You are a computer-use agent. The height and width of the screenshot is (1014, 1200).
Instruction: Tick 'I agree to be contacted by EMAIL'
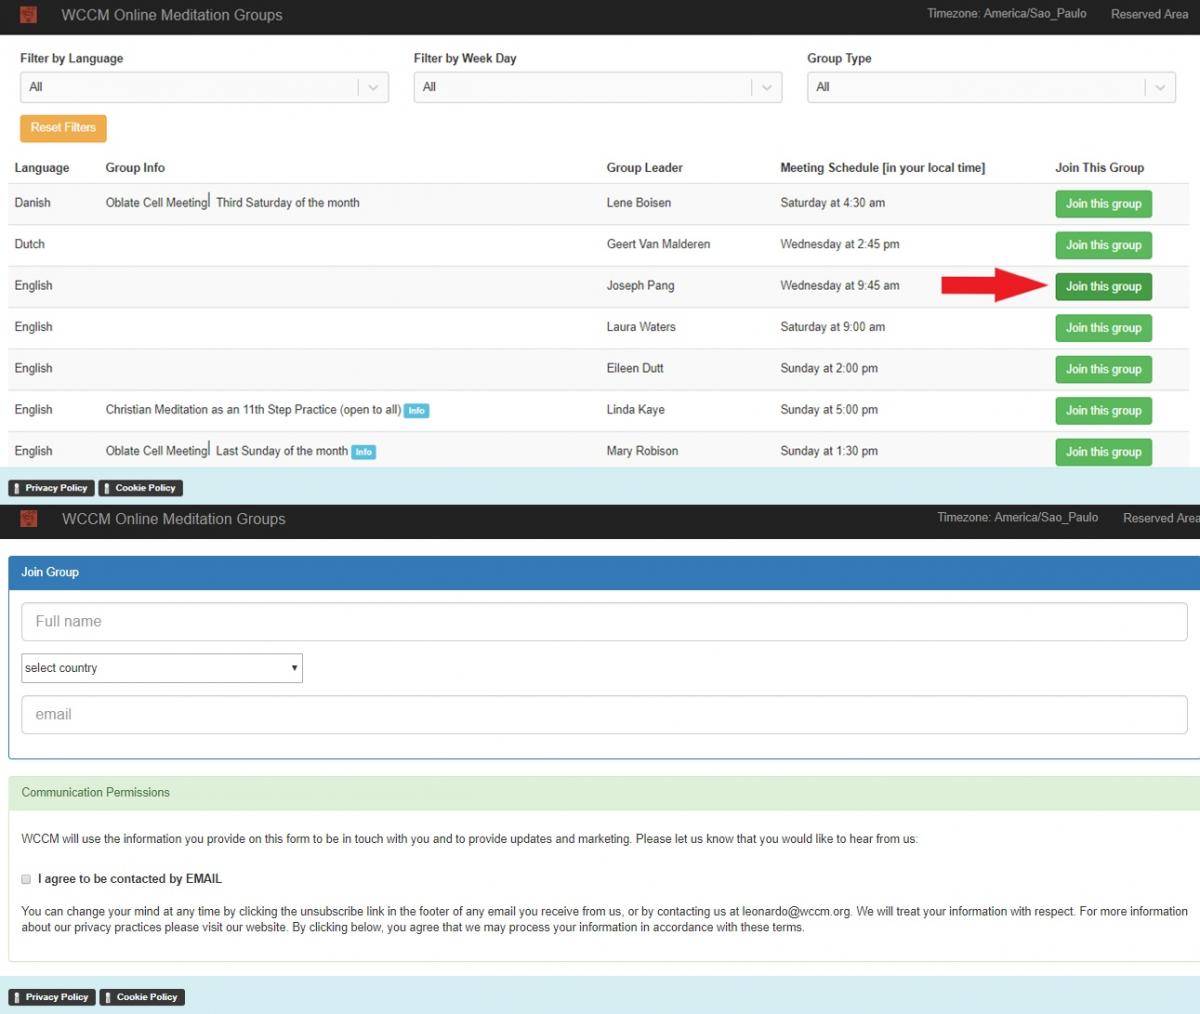point(26,879)
